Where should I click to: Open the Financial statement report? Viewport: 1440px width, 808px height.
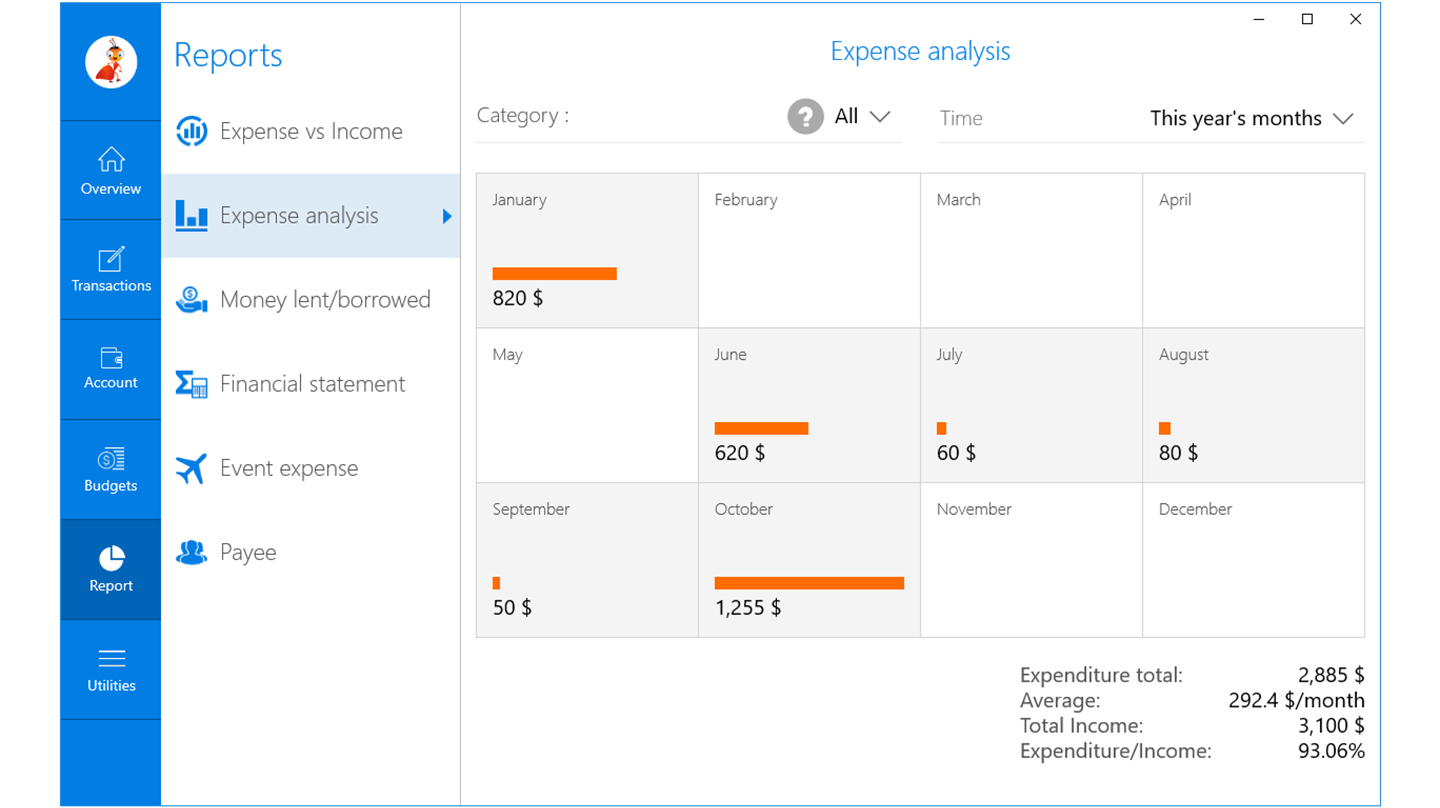coord(312,384)
